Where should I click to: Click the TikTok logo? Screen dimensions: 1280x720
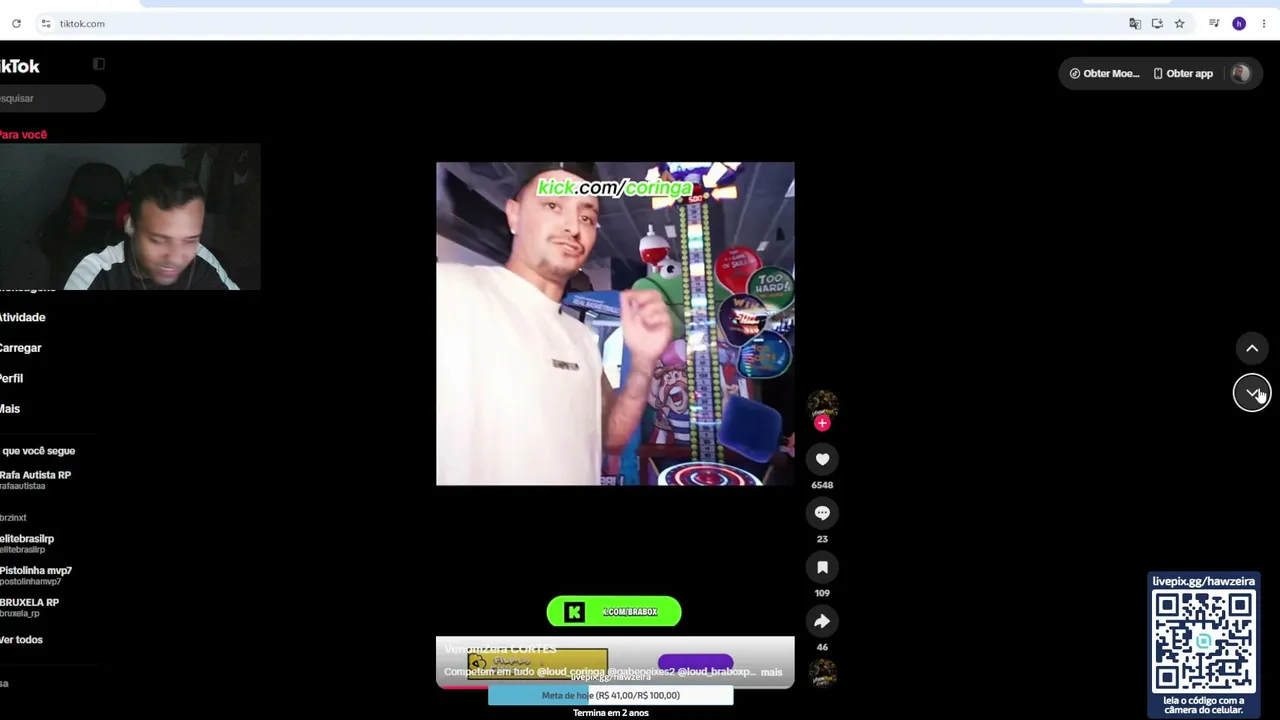pos(20,66)
